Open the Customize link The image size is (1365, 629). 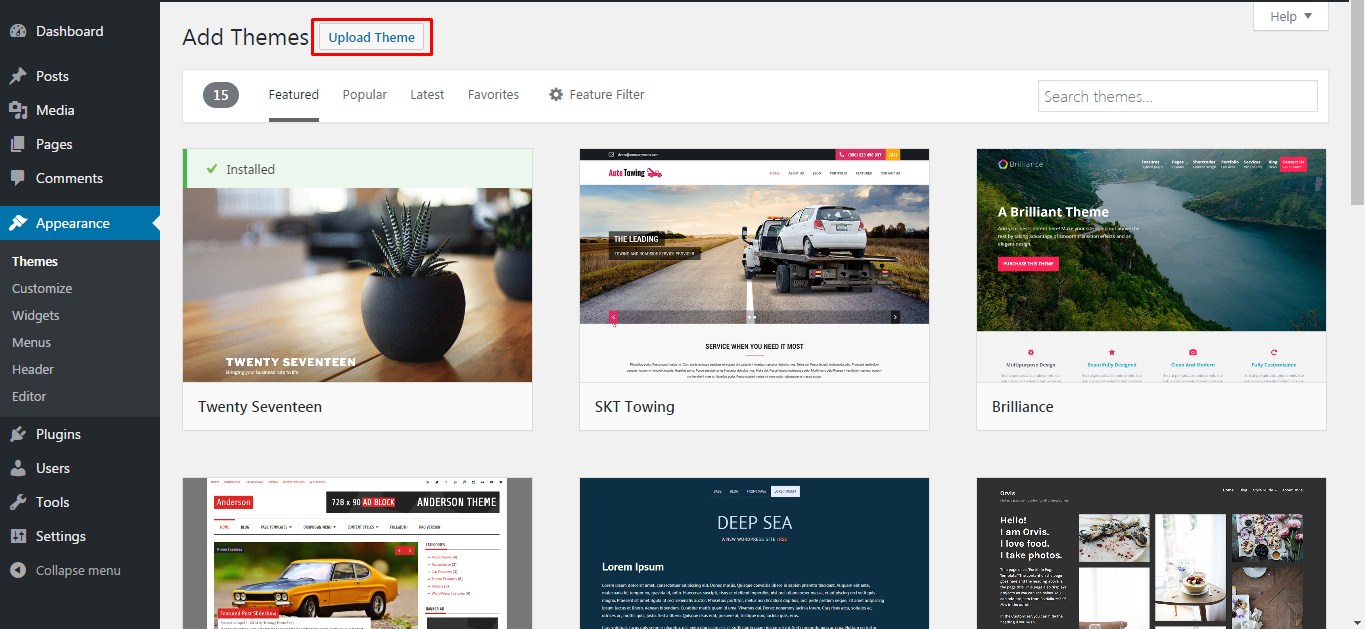pyautogui.click(x=41, y=288)
